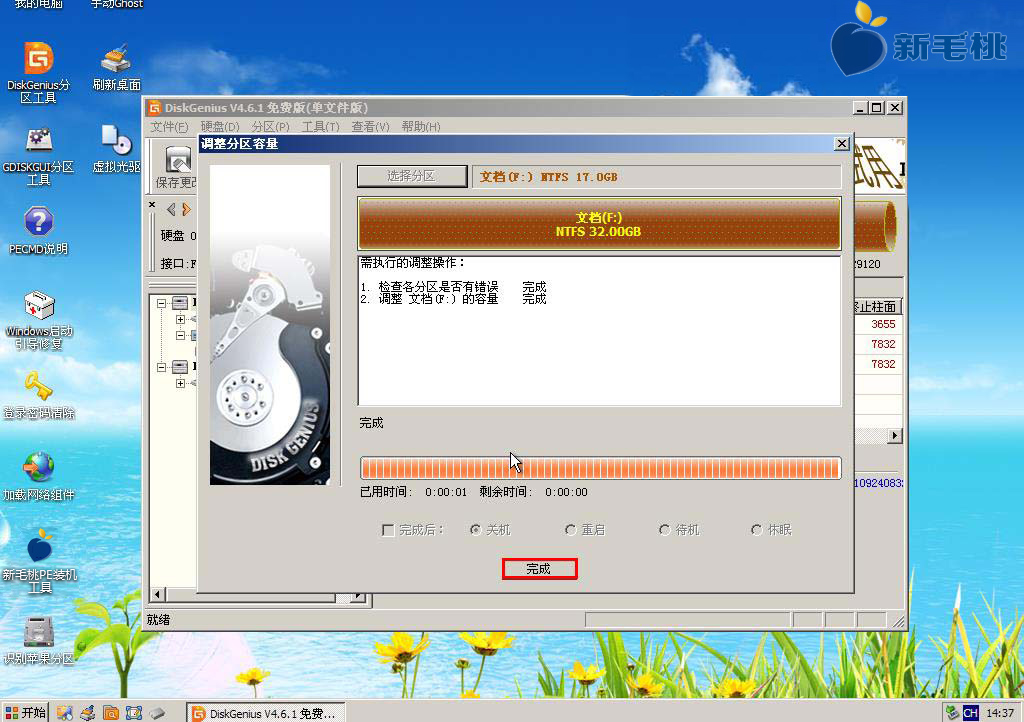
Task: Open the 新毛桃PE装机工具 desktop icon
Action: click(x=39, y=561)
